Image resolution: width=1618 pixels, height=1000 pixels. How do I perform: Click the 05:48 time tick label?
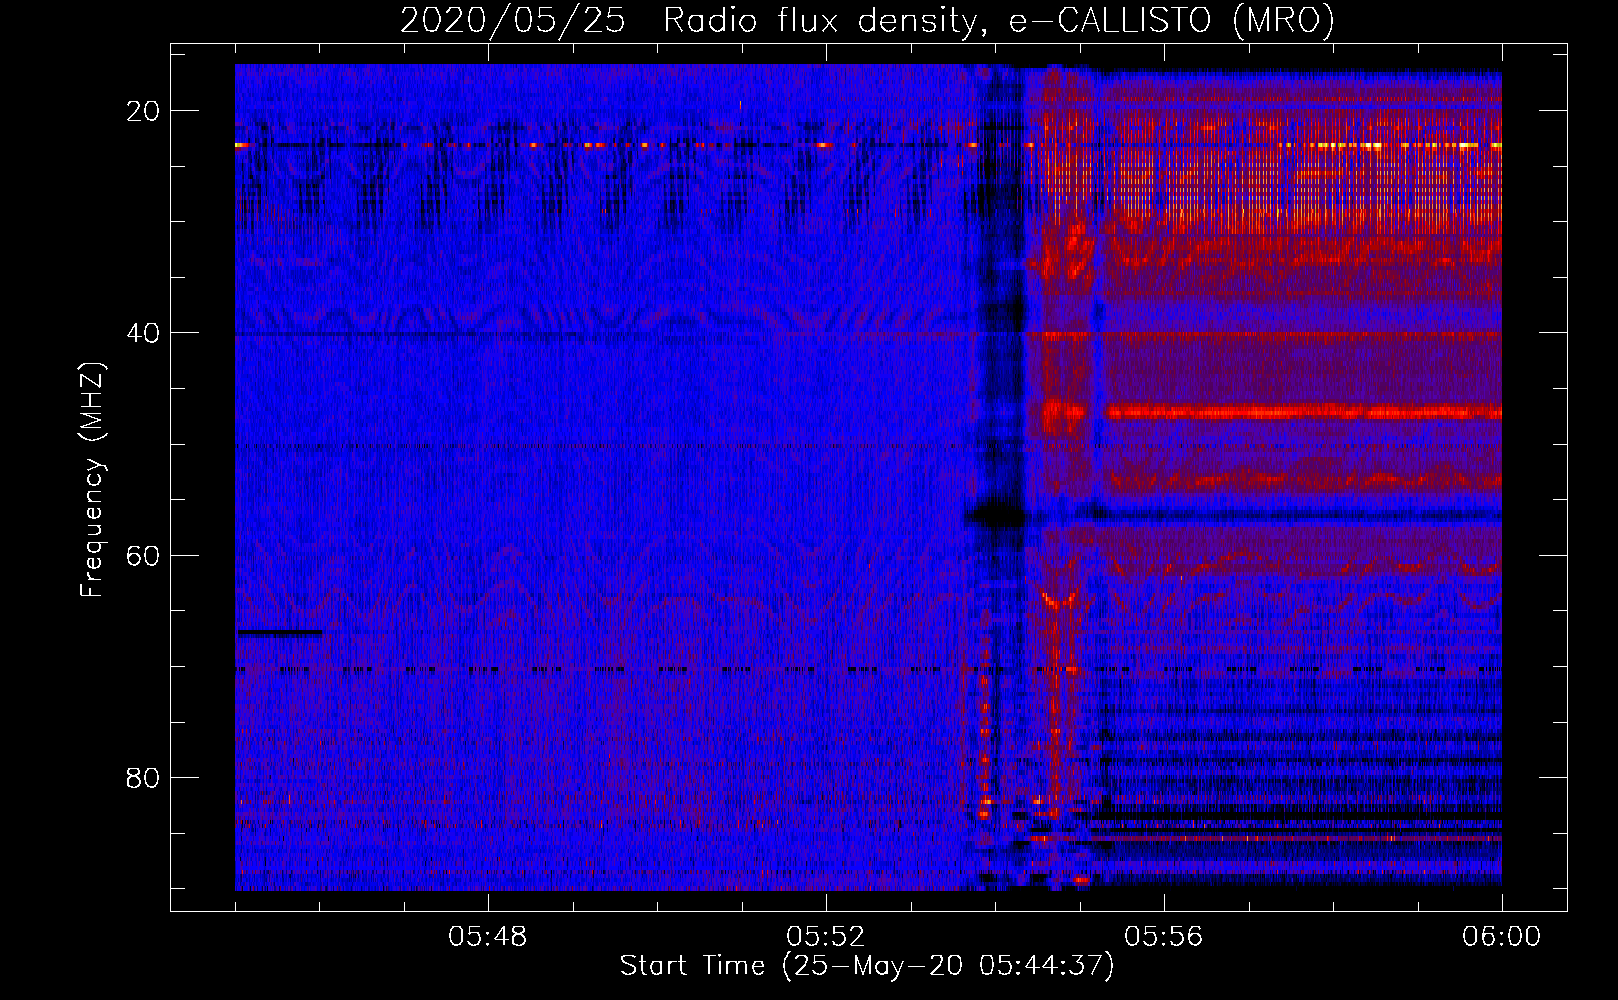tap(488, 937)
